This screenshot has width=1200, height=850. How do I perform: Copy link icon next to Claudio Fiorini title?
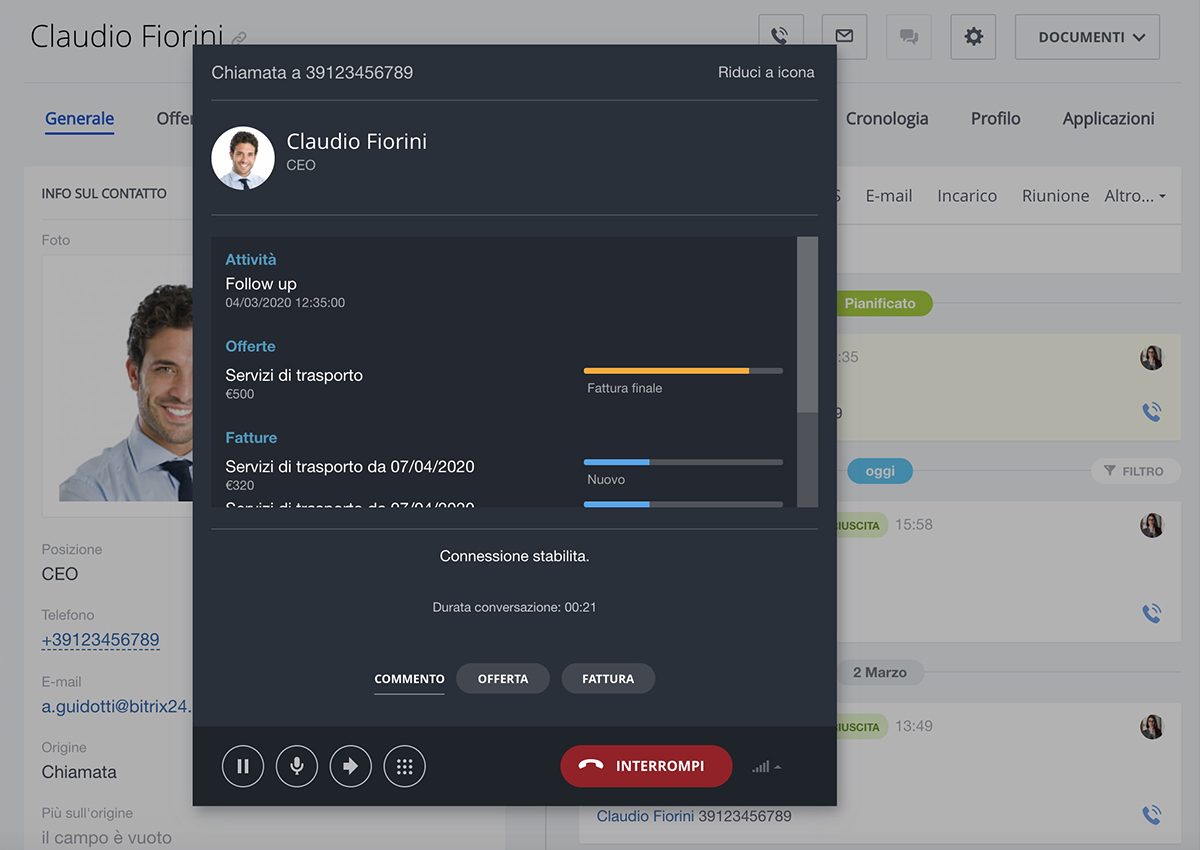[x=239, y=39]
